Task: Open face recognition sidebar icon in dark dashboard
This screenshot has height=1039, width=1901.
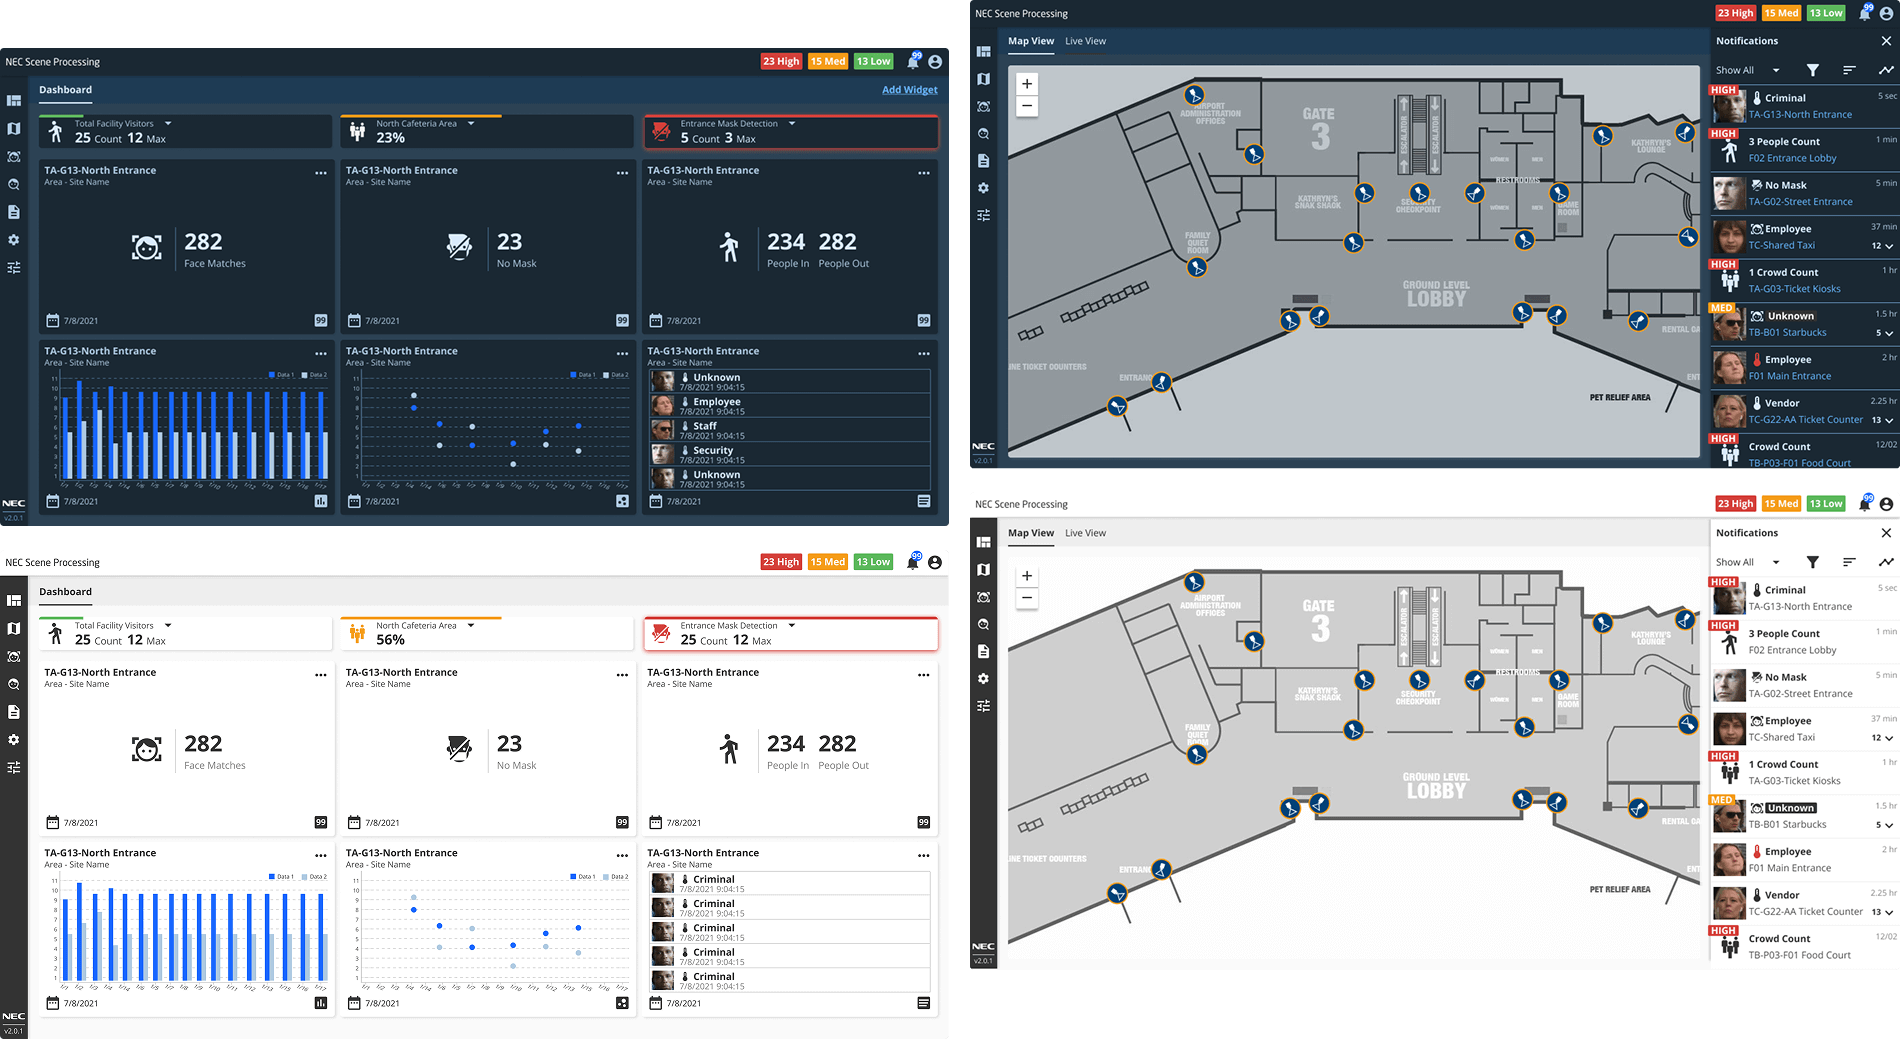Action: click(x=14, y=157)
